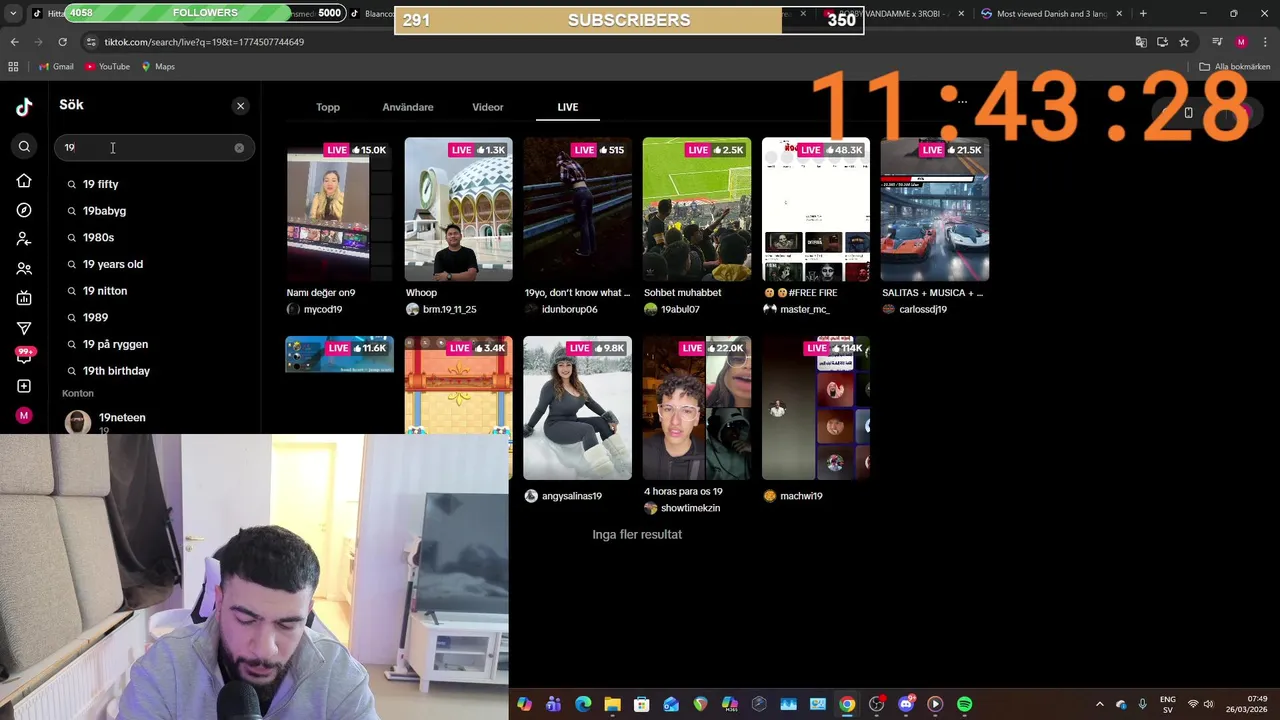This screenshot has height=720, width=1280.
Task: Click the upload plus icon in sidebar
Action: 24,386
